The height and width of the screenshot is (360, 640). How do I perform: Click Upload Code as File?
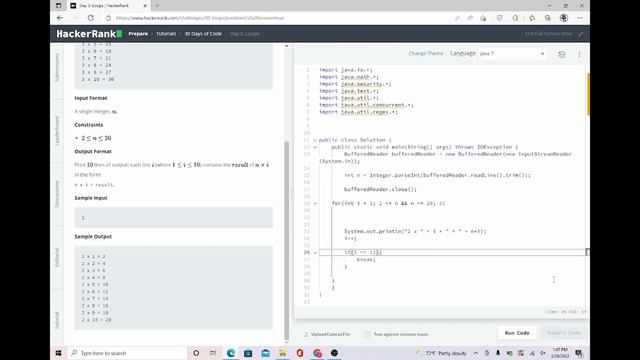tap(327, 334)
